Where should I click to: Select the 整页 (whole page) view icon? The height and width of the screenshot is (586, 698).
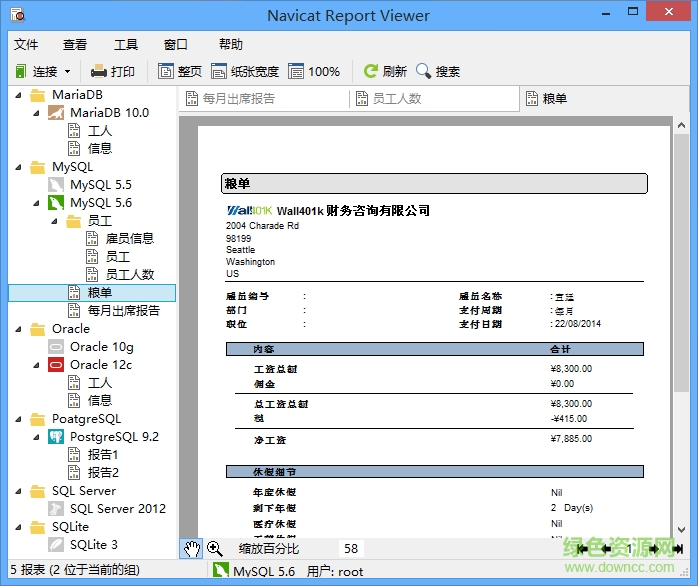[167, 71]
